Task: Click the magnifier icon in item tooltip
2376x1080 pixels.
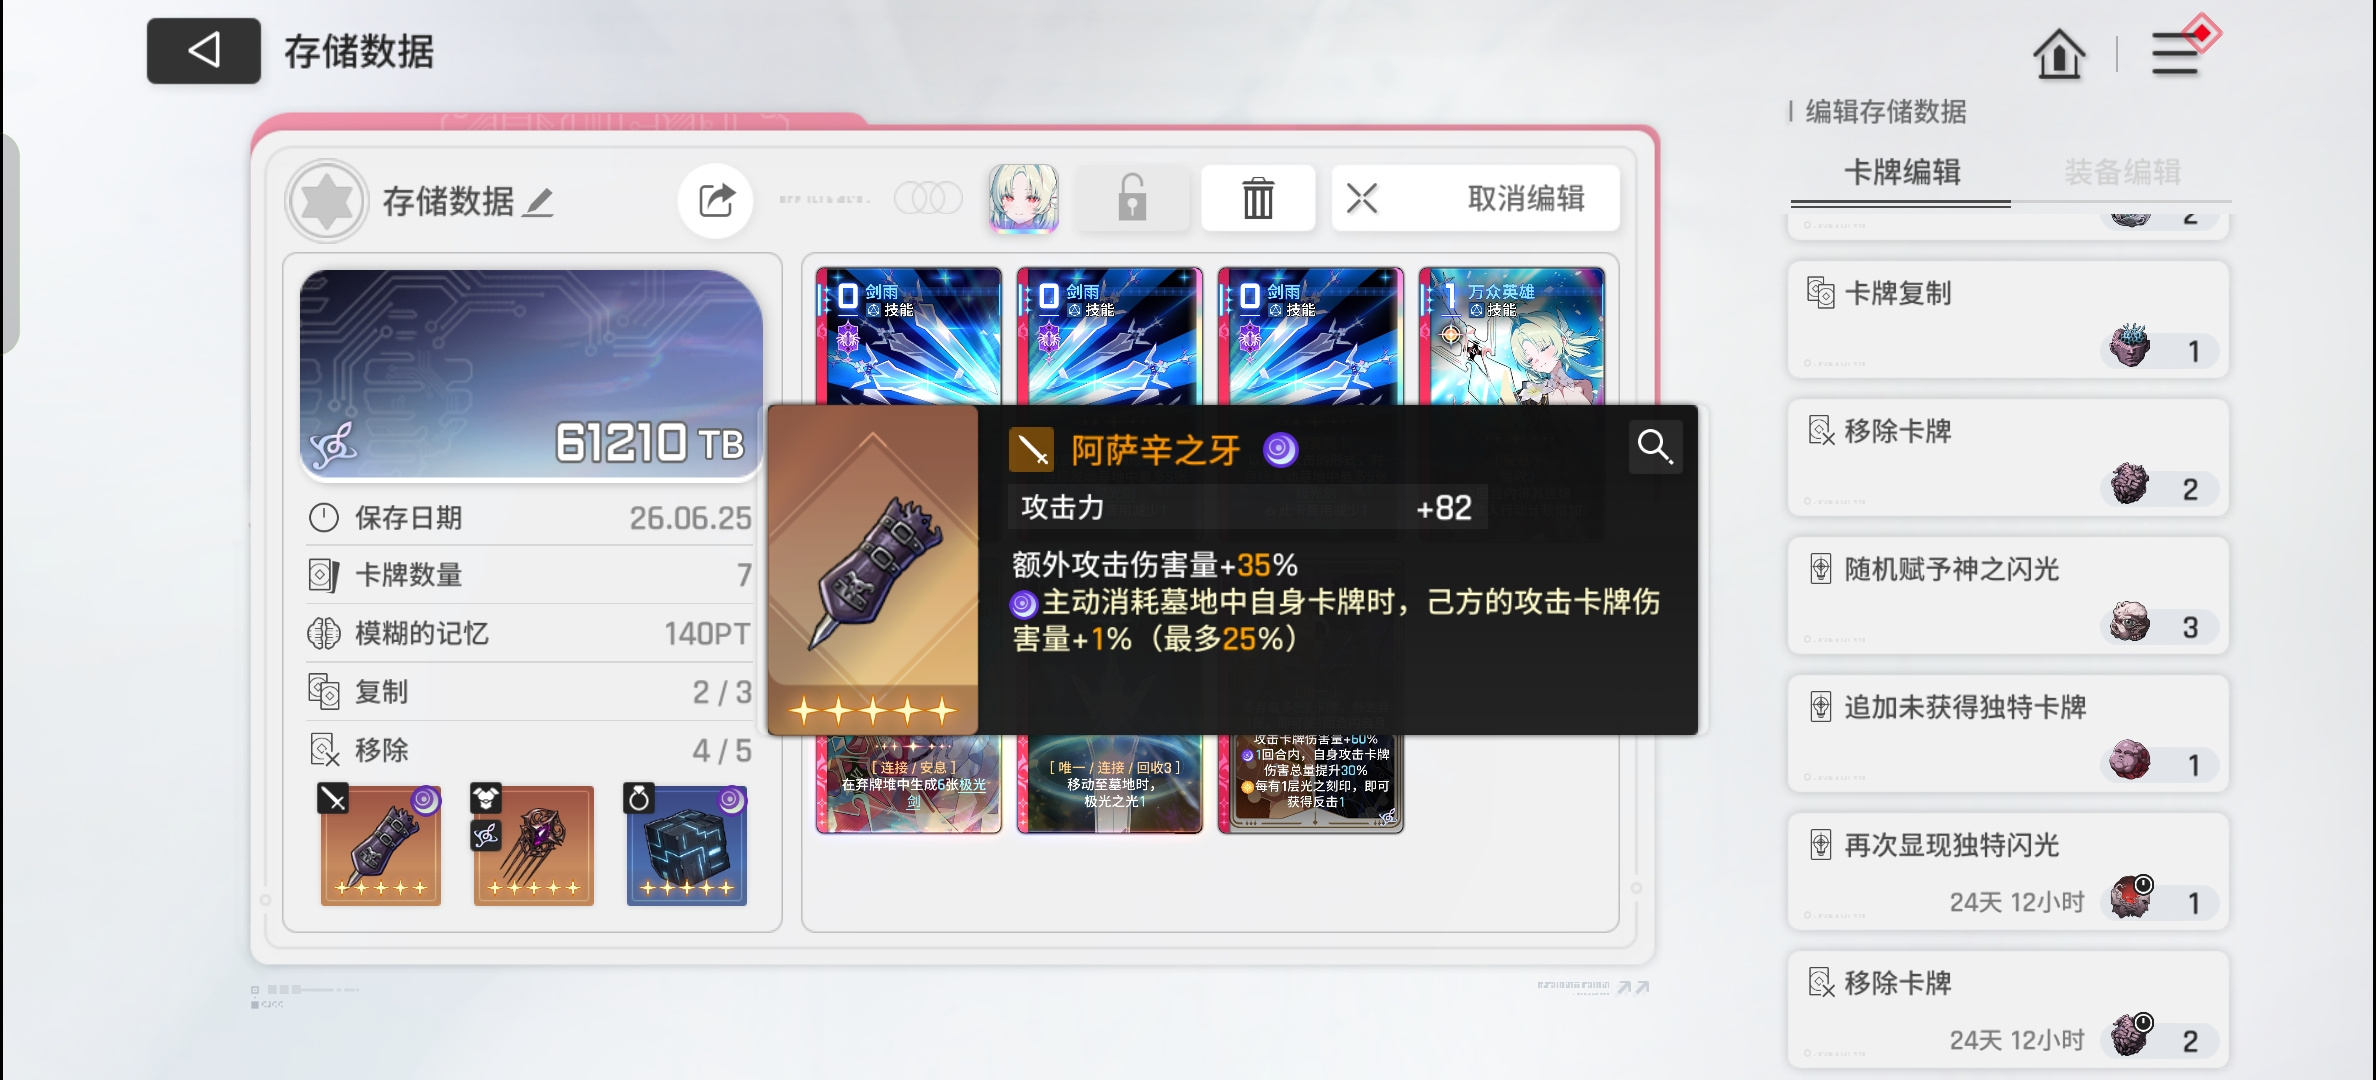Action: [x=1654, y=446]
